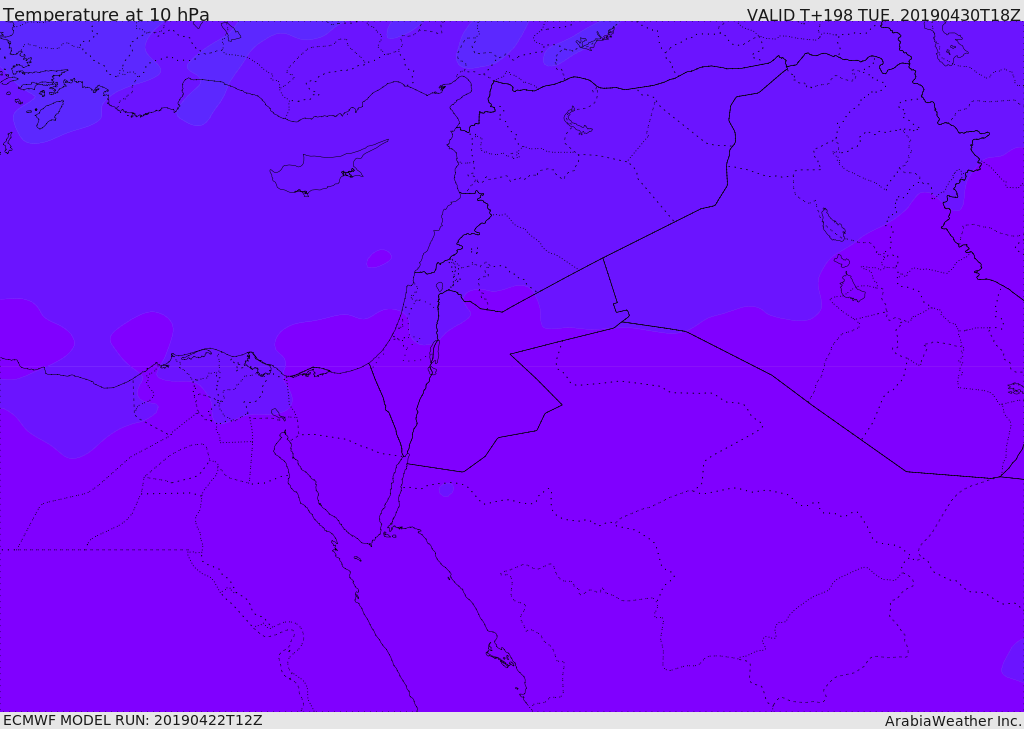This screenshot has height=729, width=1024.
Task: Click the 'Temperature at 10 hPa' title
Action: point(106,14)
